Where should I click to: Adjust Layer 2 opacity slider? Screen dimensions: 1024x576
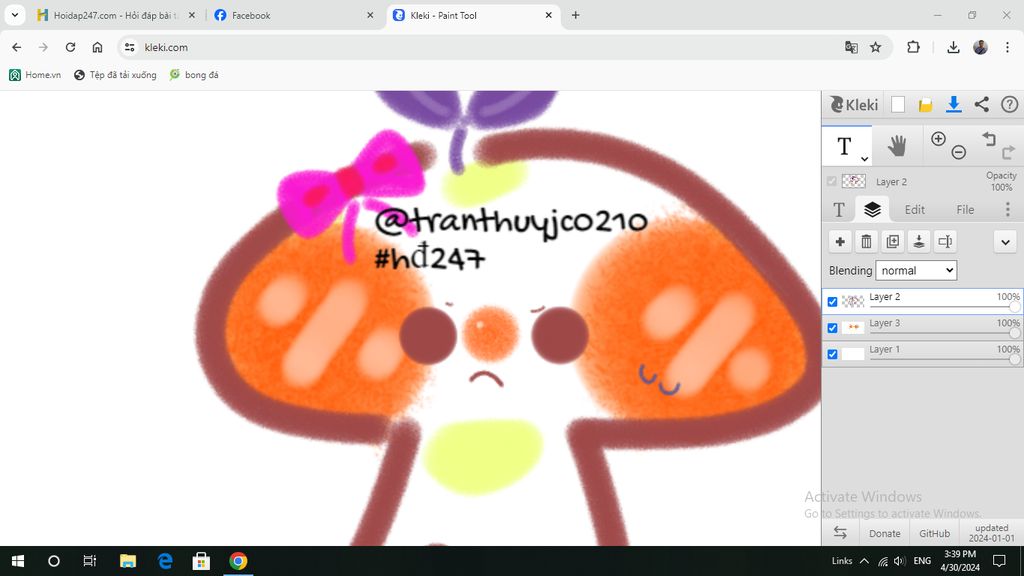(x=944, y=306)
